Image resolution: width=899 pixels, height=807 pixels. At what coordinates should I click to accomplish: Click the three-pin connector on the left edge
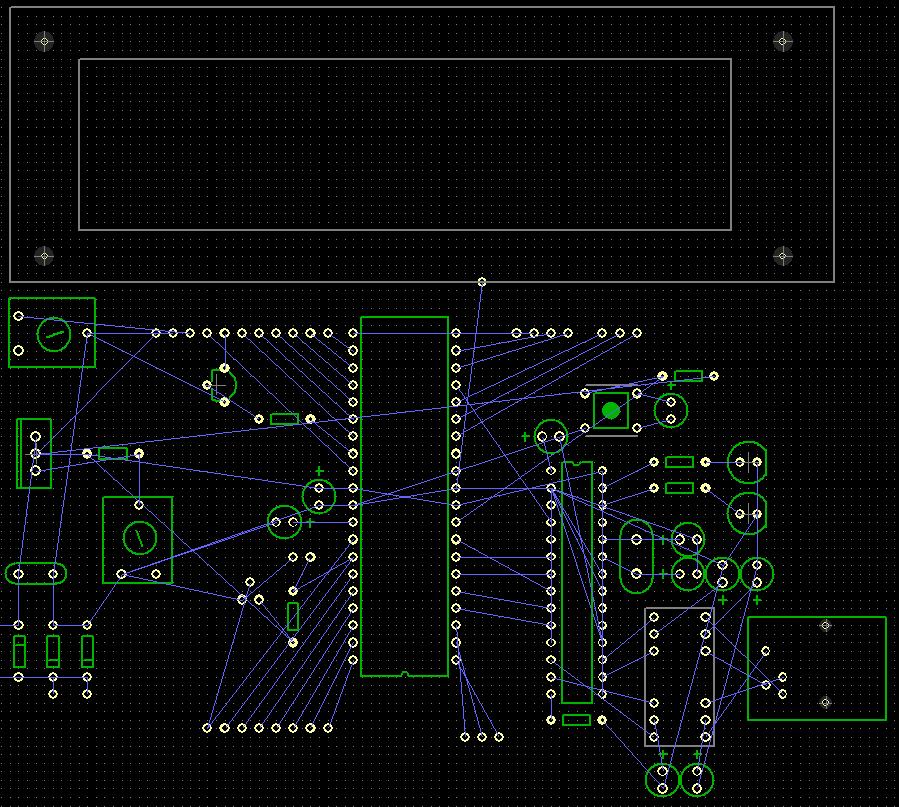tap(34, 454)
